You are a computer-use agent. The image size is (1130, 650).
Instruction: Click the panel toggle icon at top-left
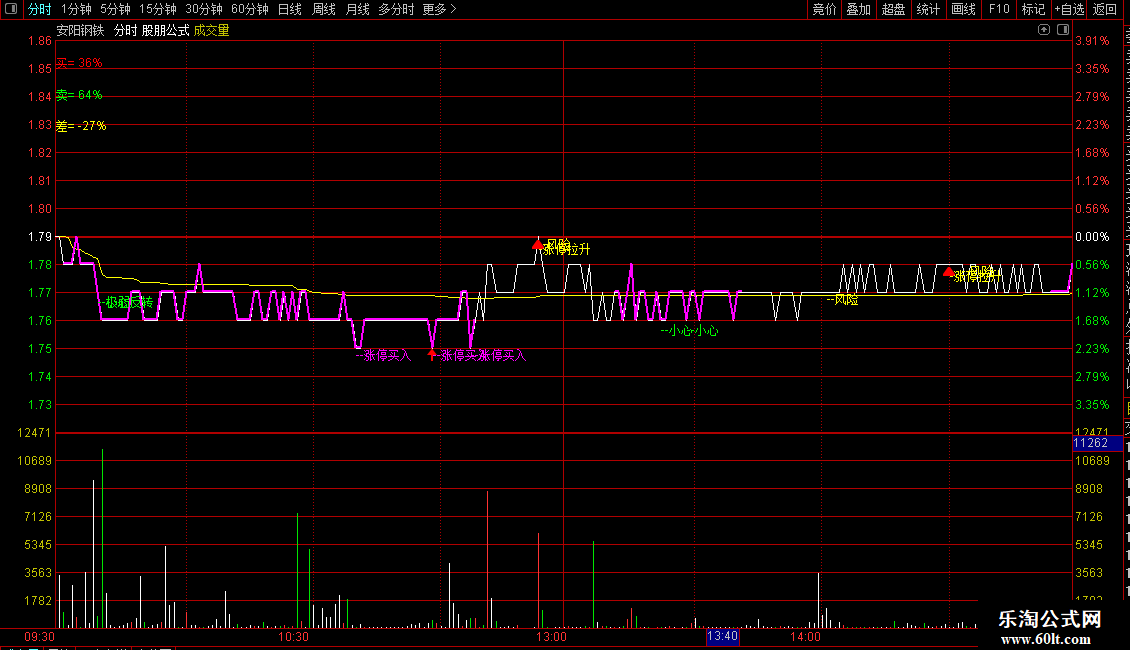(11, 9)
